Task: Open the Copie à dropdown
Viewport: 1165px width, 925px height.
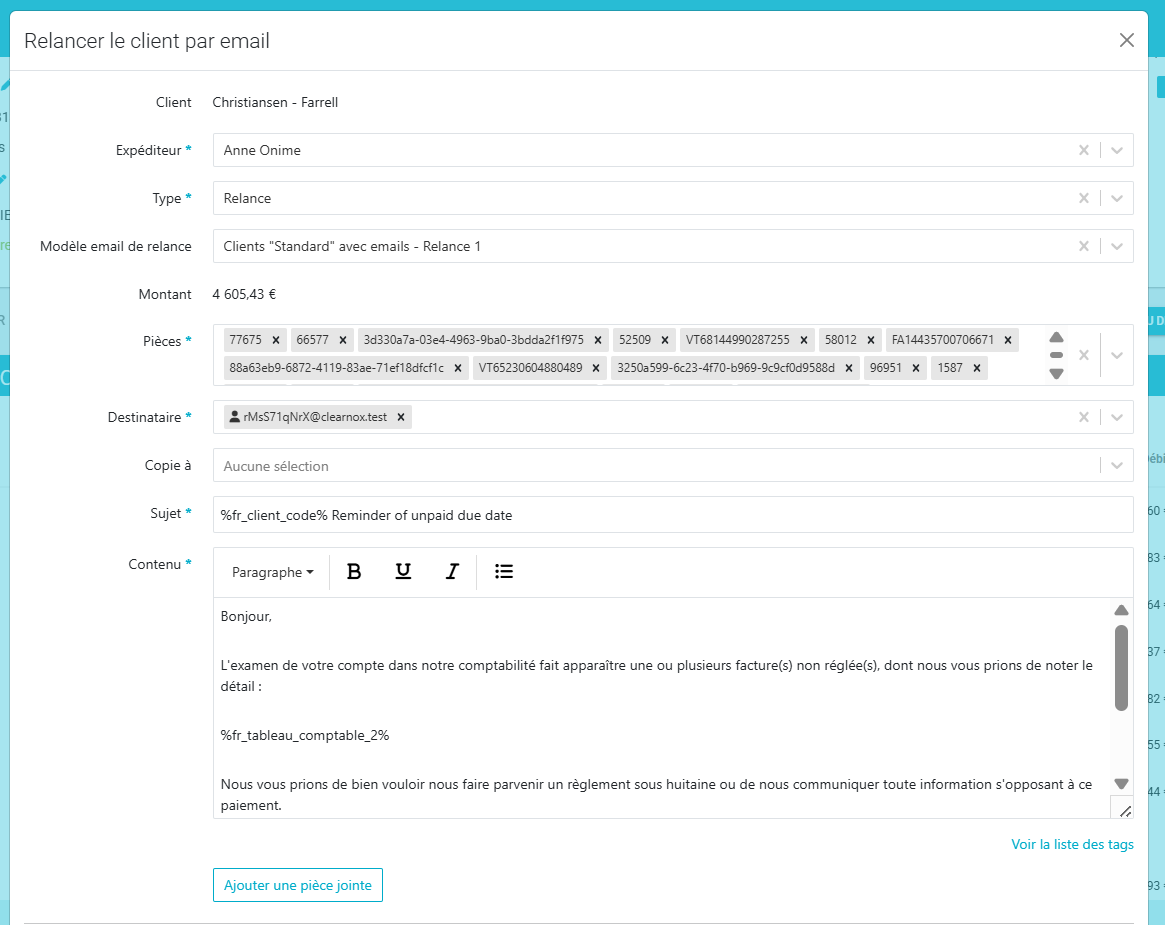Action: (x=1116, y=465)
